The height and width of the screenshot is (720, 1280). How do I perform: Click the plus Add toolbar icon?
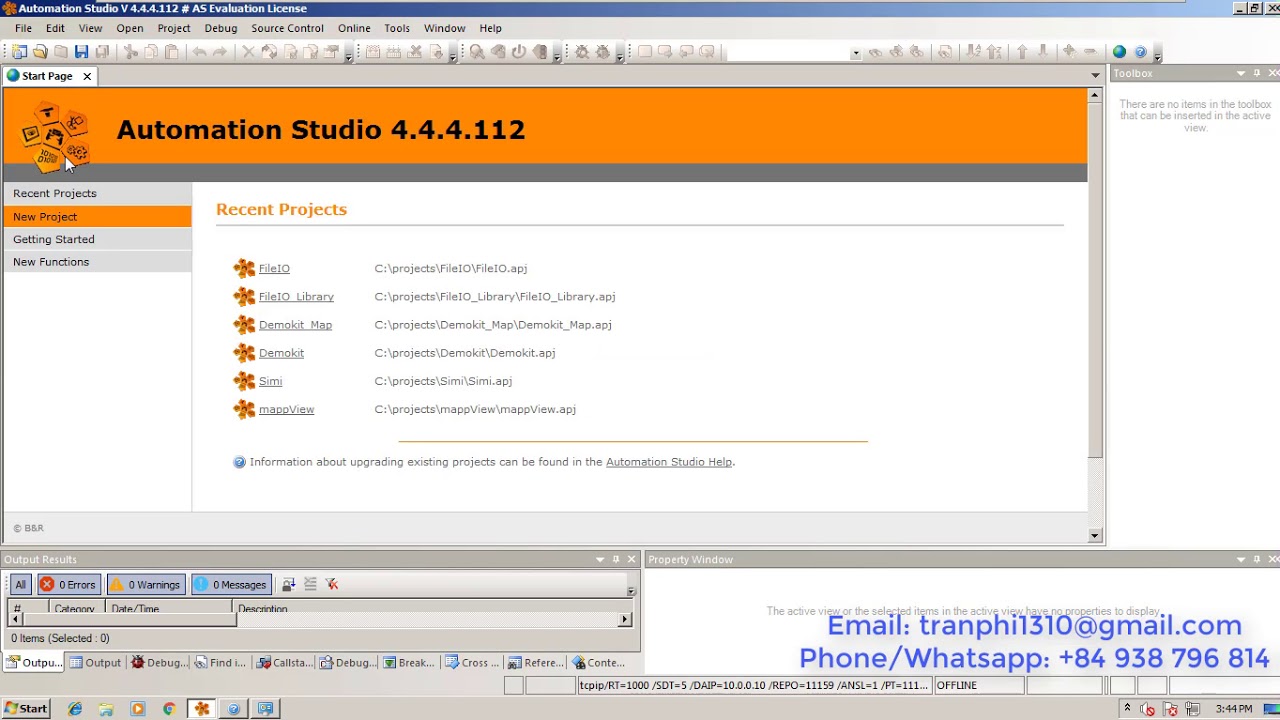pyautogui.click(x=1068, y=52)
